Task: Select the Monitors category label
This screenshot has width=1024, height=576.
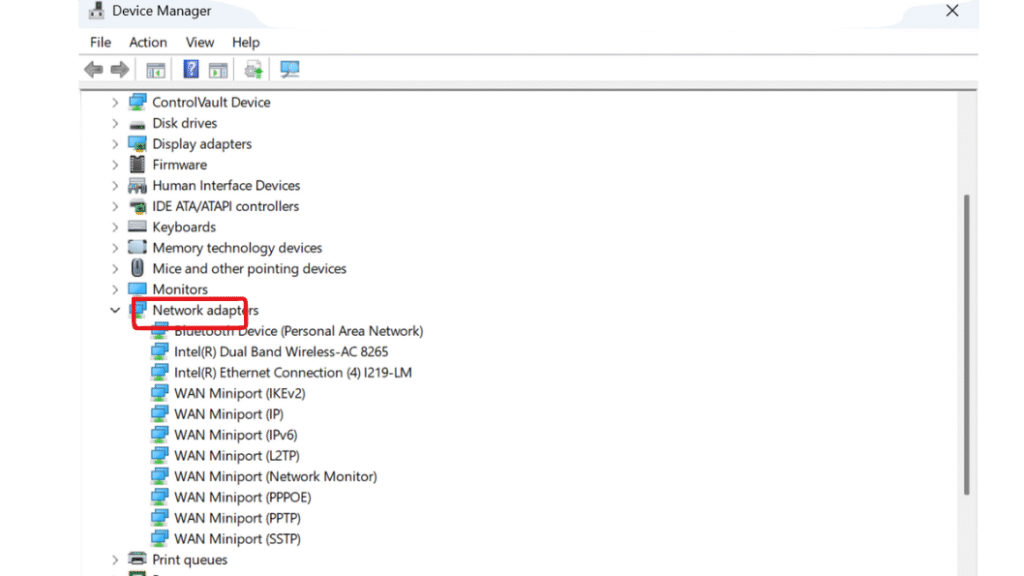Action: (180, 289)
